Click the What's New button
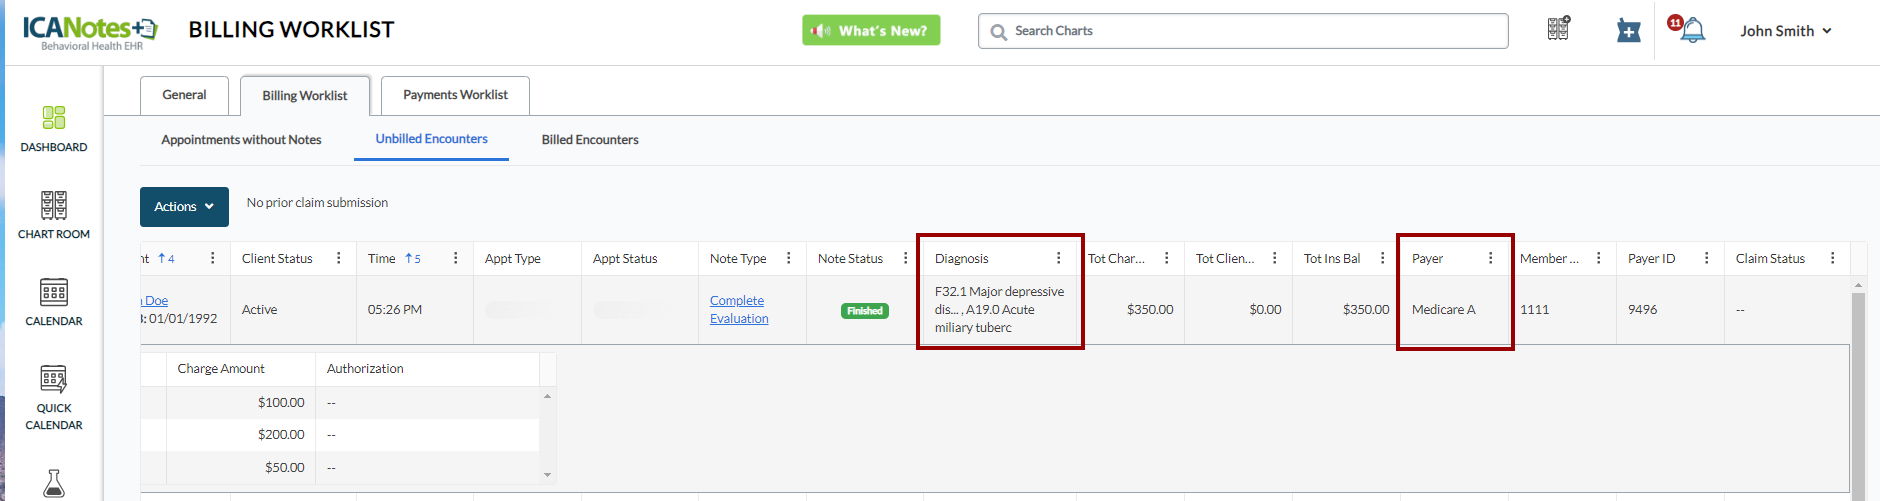The image size is (1880, 501). (871, 31)
